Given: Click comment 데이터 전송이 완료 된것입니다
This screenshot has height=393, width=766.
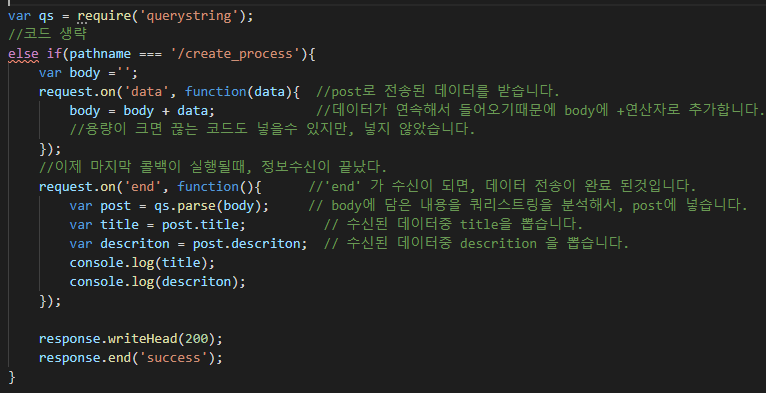Looking at the screenshot, I should [502, 186].
